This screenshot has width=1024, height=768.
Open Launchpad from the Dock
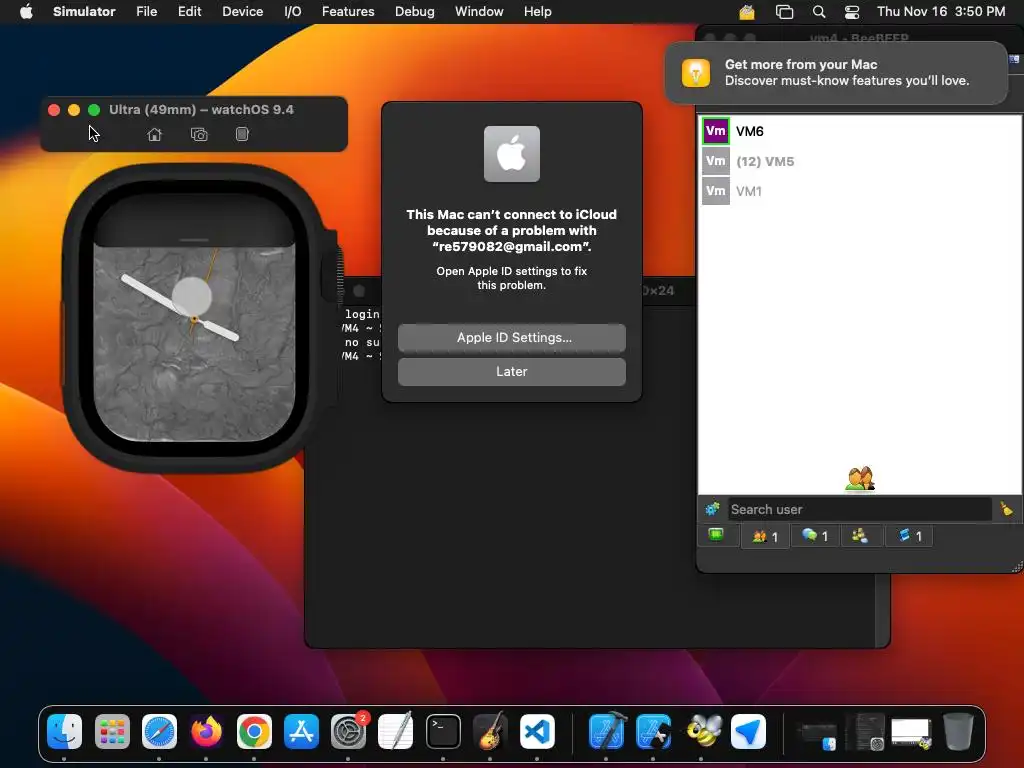(112, 731)
